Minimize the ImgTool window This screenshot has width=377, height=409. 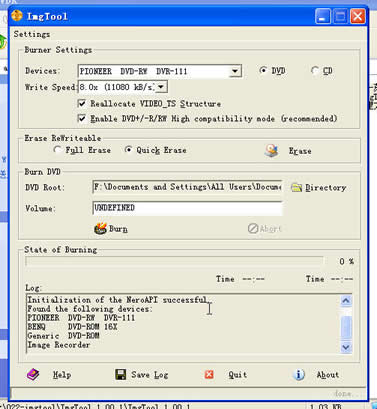point(323,16)
